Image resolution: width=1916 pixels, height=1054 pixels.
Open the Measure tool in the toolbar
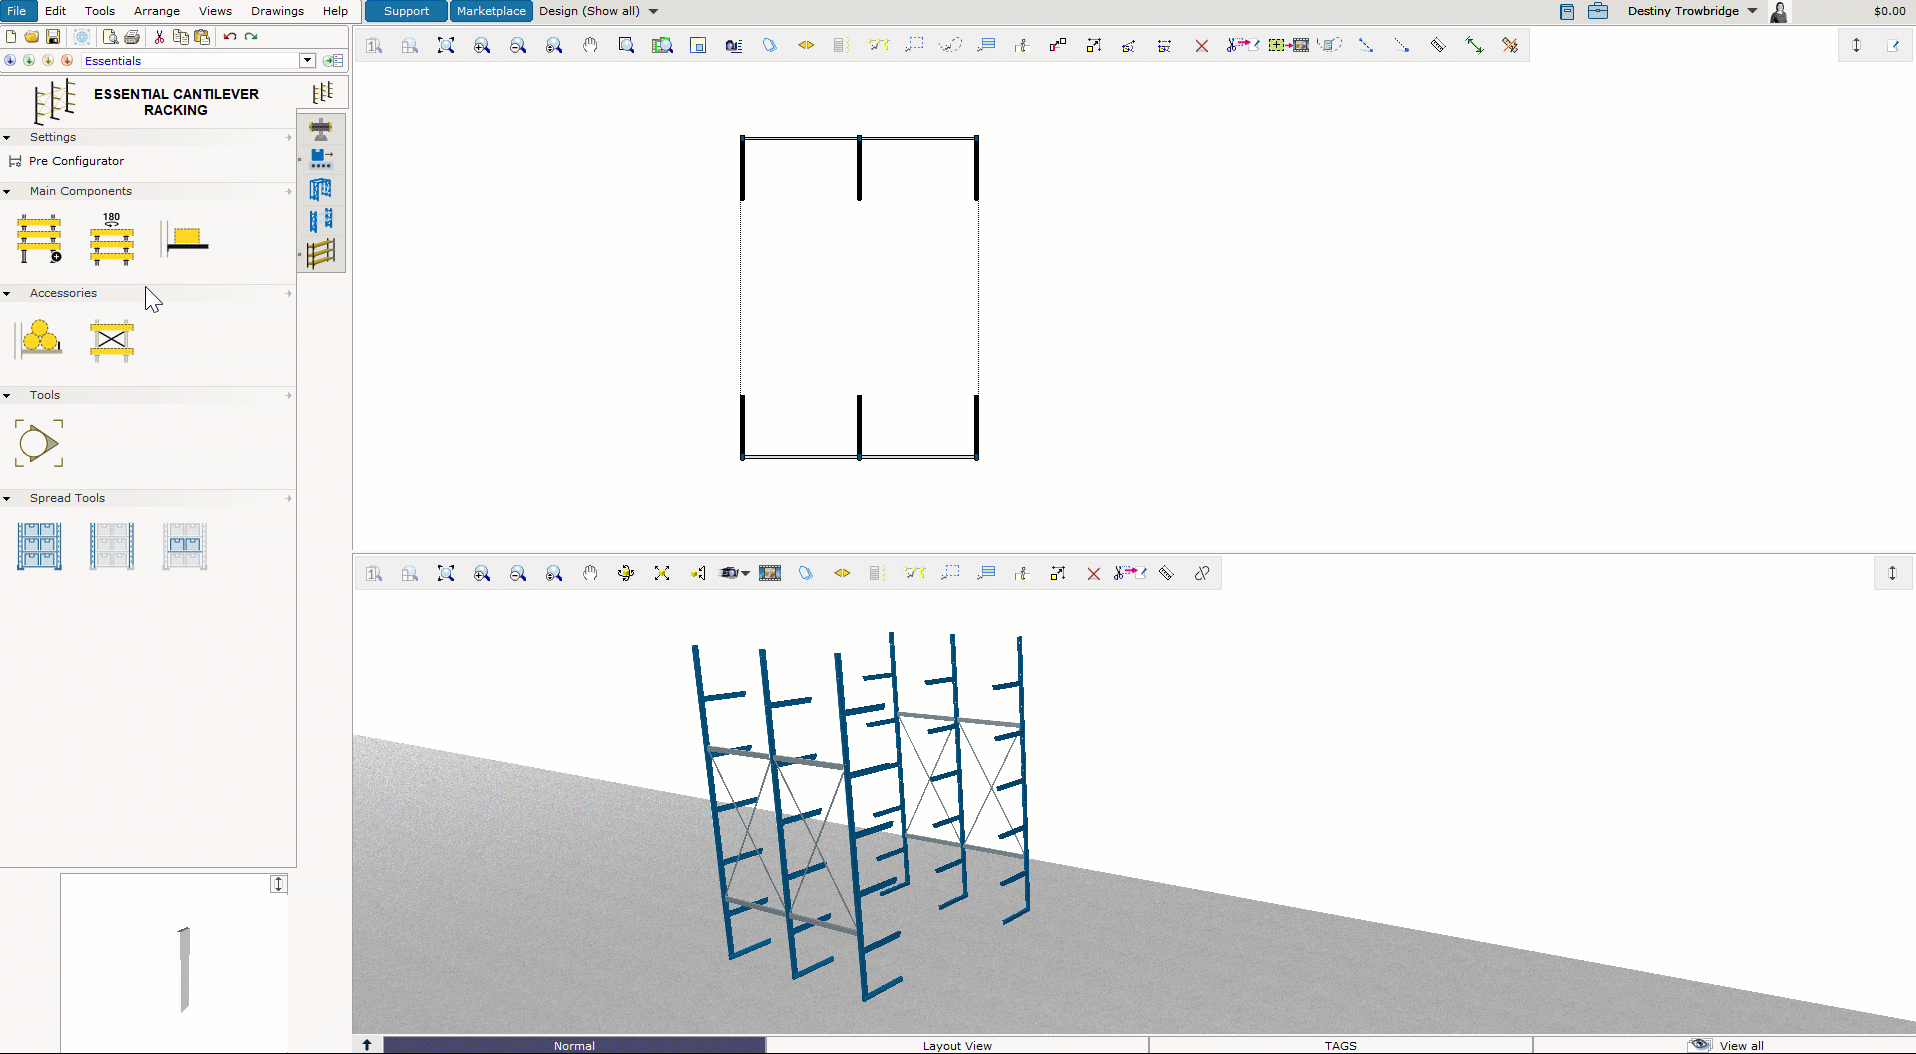coord(1440,45)
